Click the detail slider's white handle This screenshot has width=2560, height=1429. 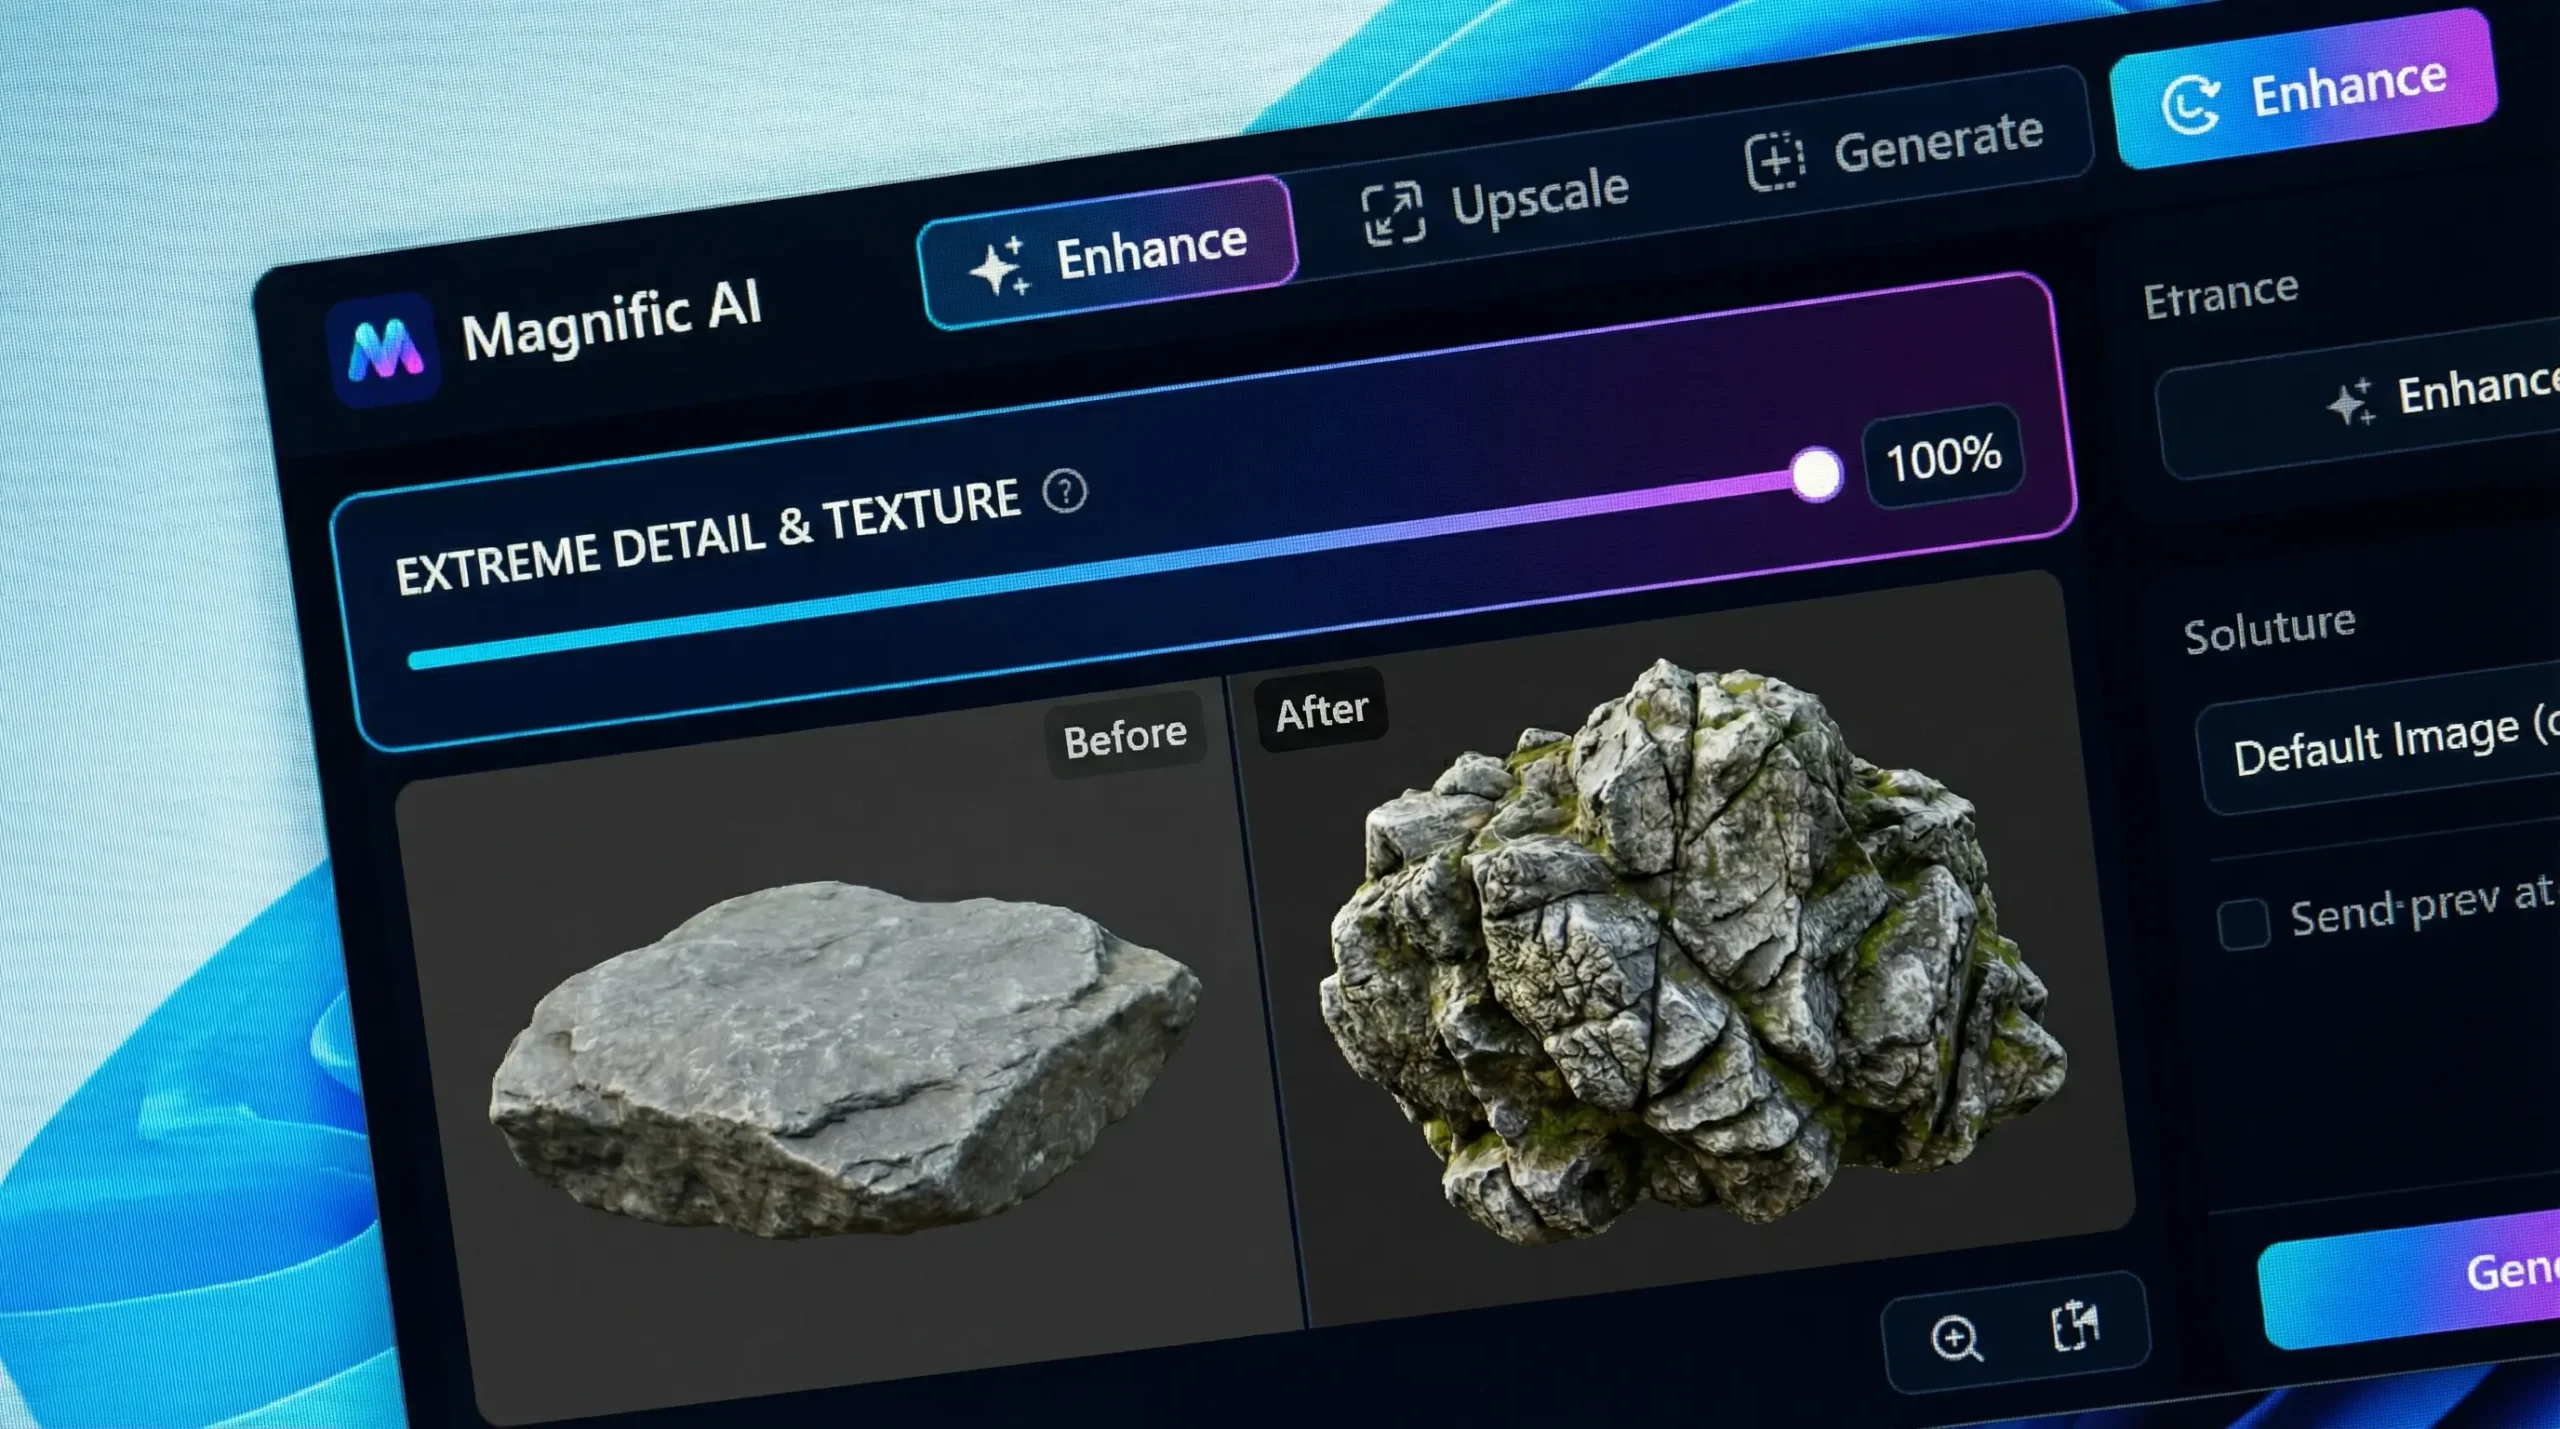pyautogui.click(x=1816, y=473)
